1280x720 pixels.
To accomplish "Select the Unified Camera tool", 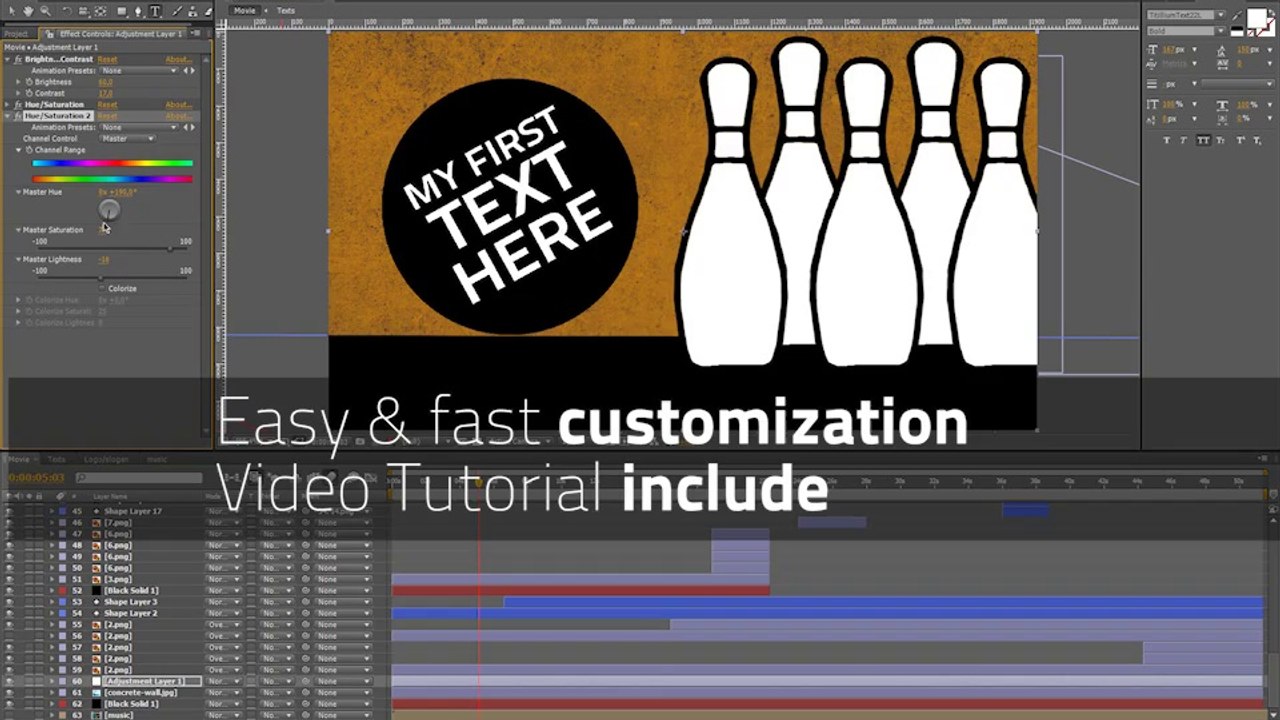I will click(x=83, y=11).
